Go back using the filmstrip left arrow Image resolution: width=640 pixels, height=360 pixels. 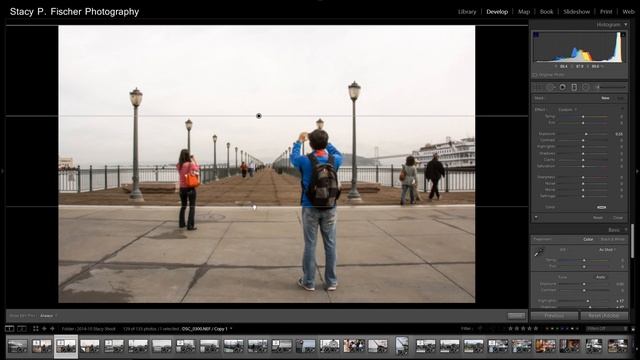tap(44, 329)
